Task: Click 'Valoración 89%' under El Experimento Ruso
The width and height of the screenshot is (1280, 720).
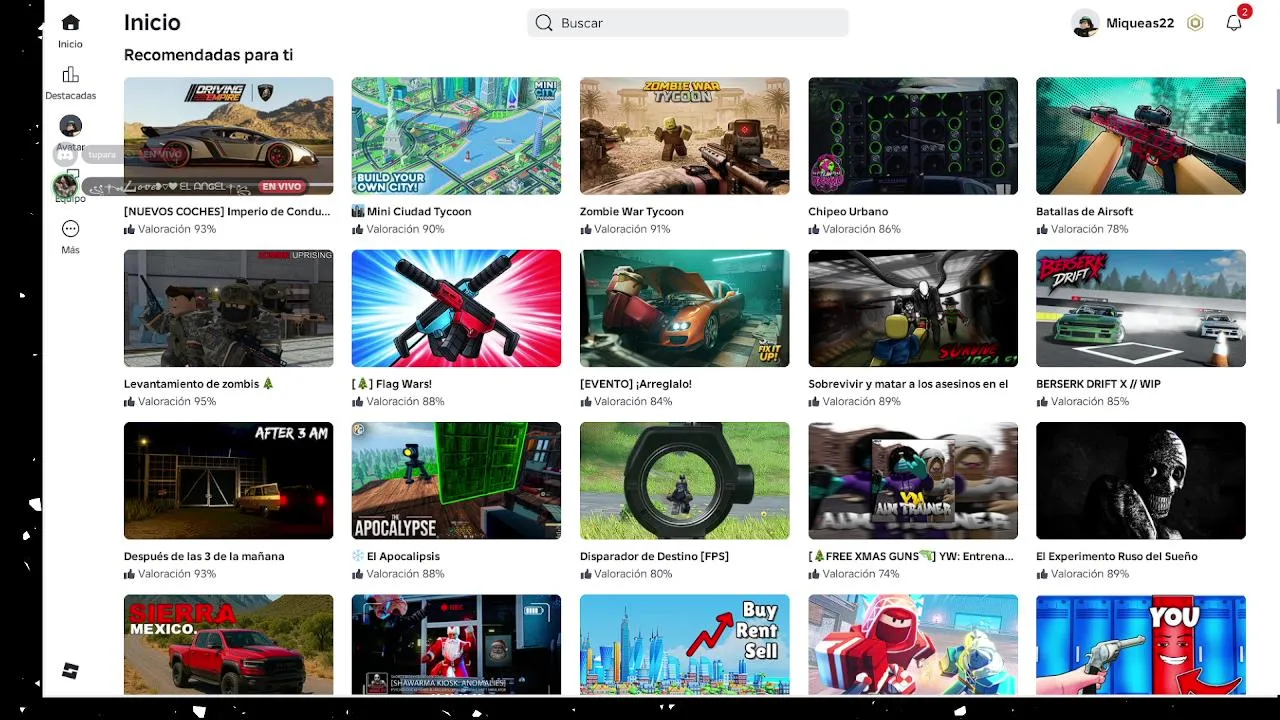Action: coord(1090,574)
